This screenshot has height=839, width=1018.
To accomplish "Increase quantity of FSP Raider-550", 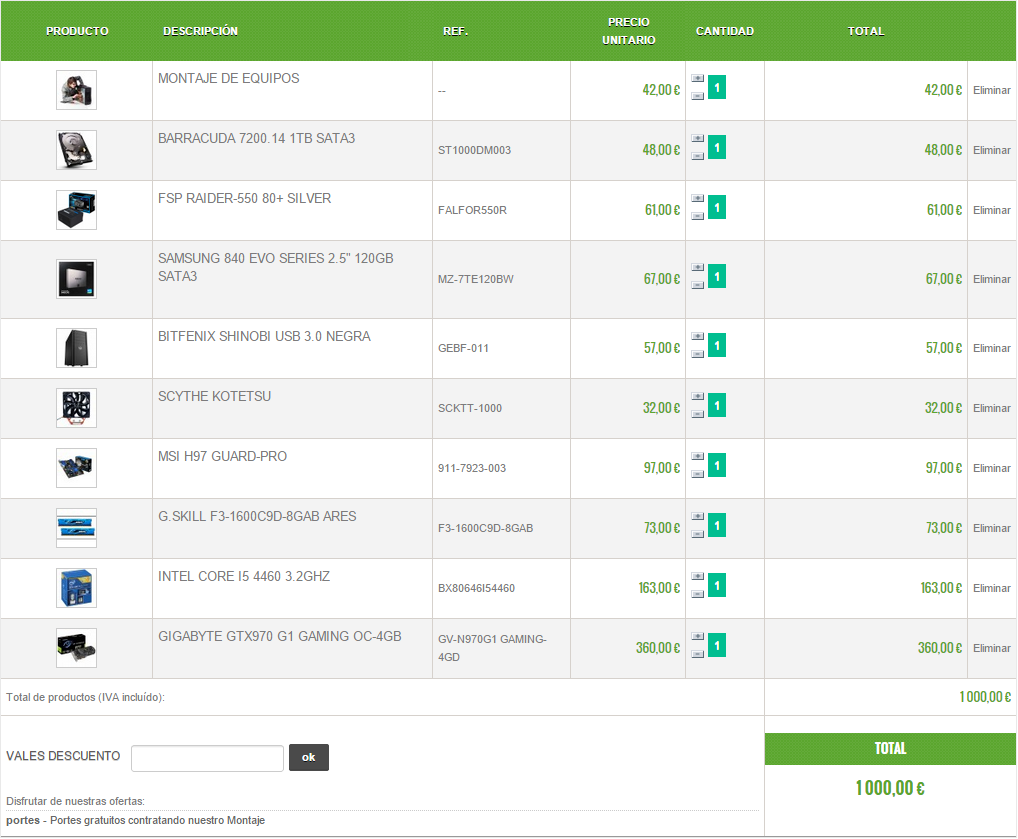I will [x=697, y=198].
